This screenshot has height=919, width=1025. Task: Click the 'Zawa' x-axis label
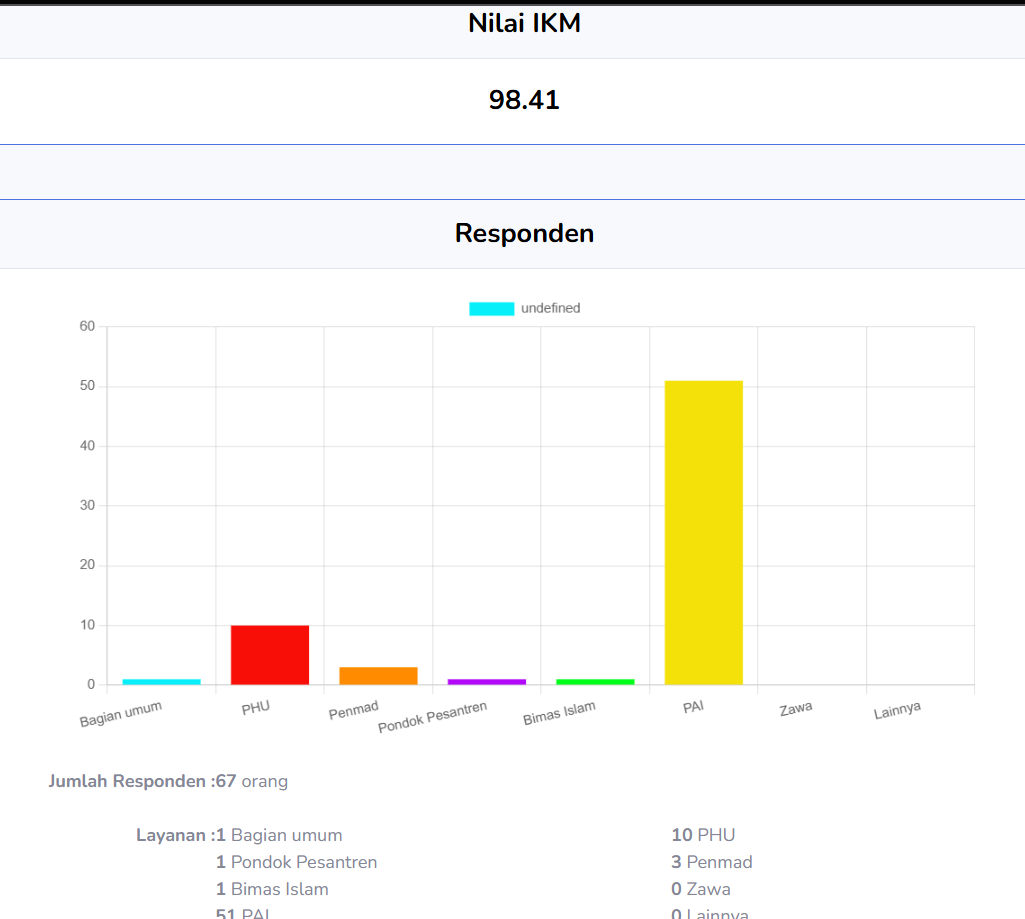[x=796, y=708]
